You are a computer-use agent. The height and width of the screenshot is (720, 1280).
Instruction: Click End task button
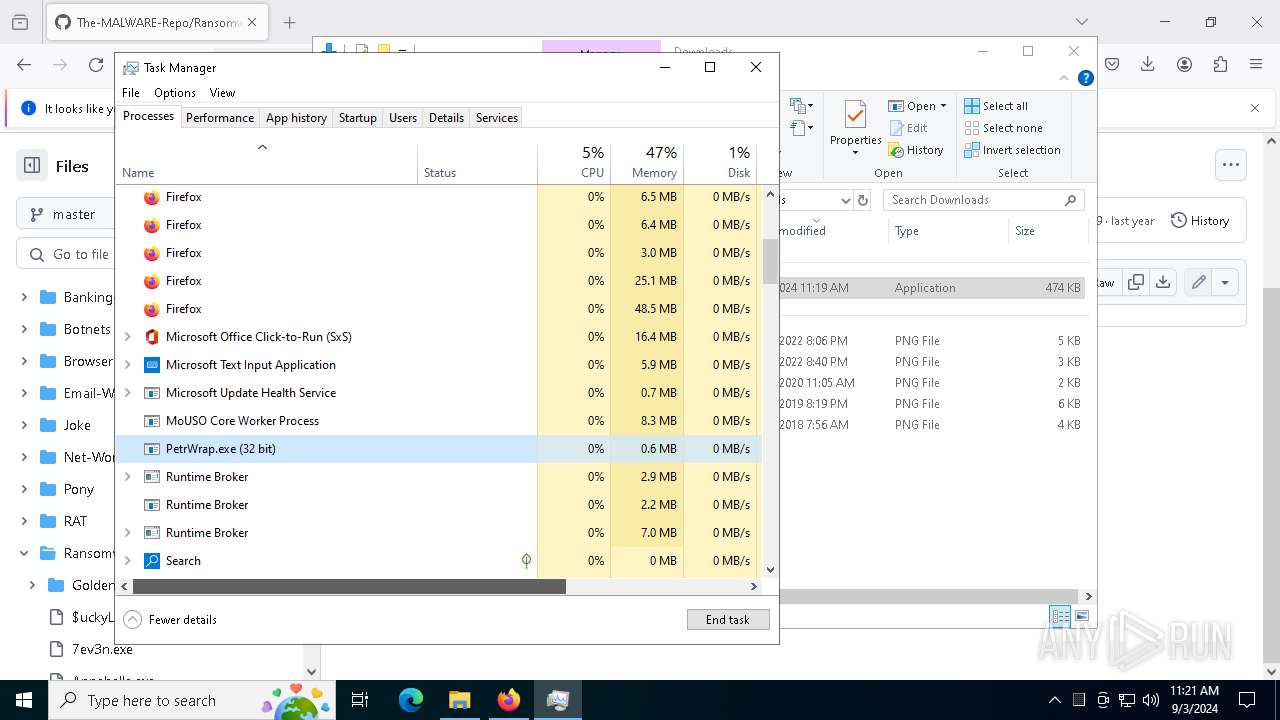tap(728, 620)
